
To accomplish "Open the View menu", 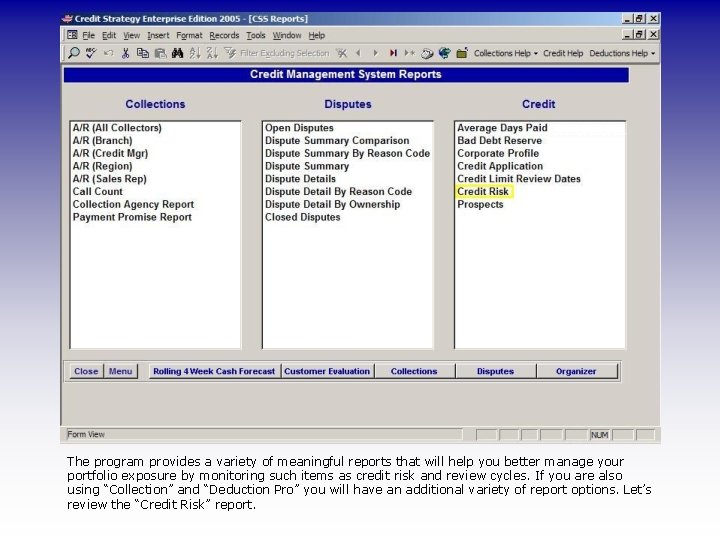I will [131, 35].
